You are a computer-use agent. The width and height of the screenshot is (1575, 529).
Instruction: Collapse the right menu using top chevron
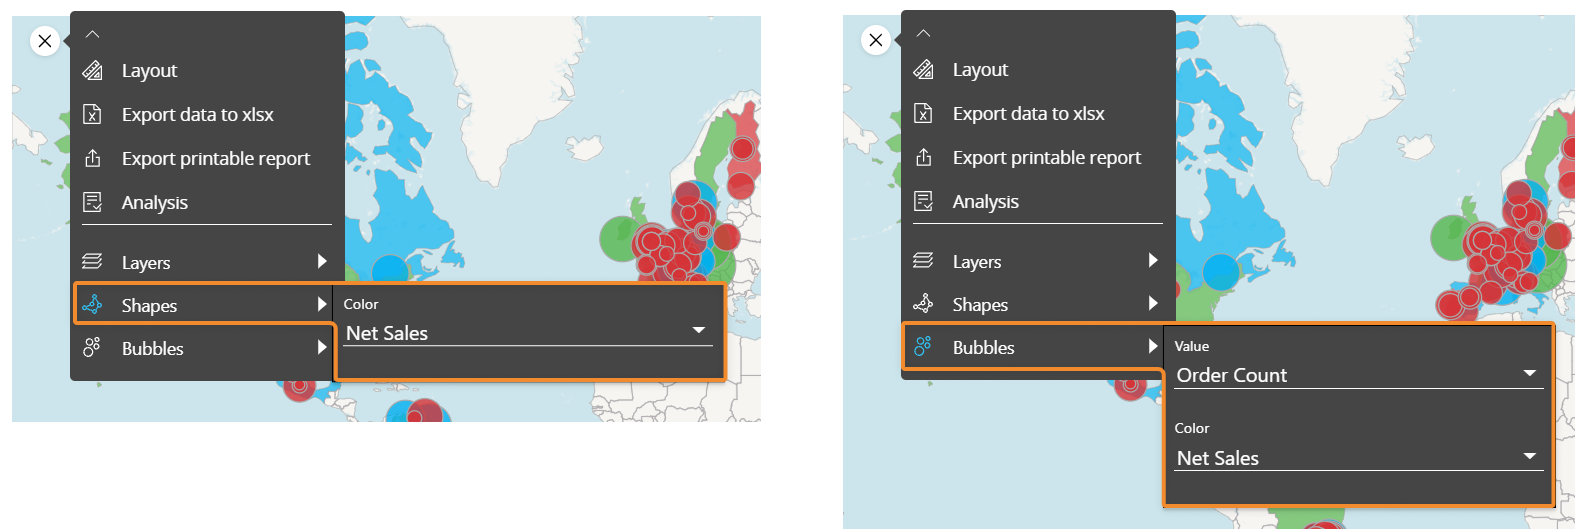pyautogui.click(x=923, y=33)
